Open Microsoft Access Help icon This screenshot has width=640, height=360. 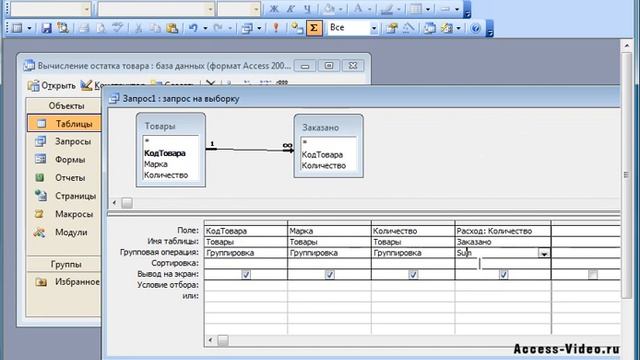pos(476,28)
